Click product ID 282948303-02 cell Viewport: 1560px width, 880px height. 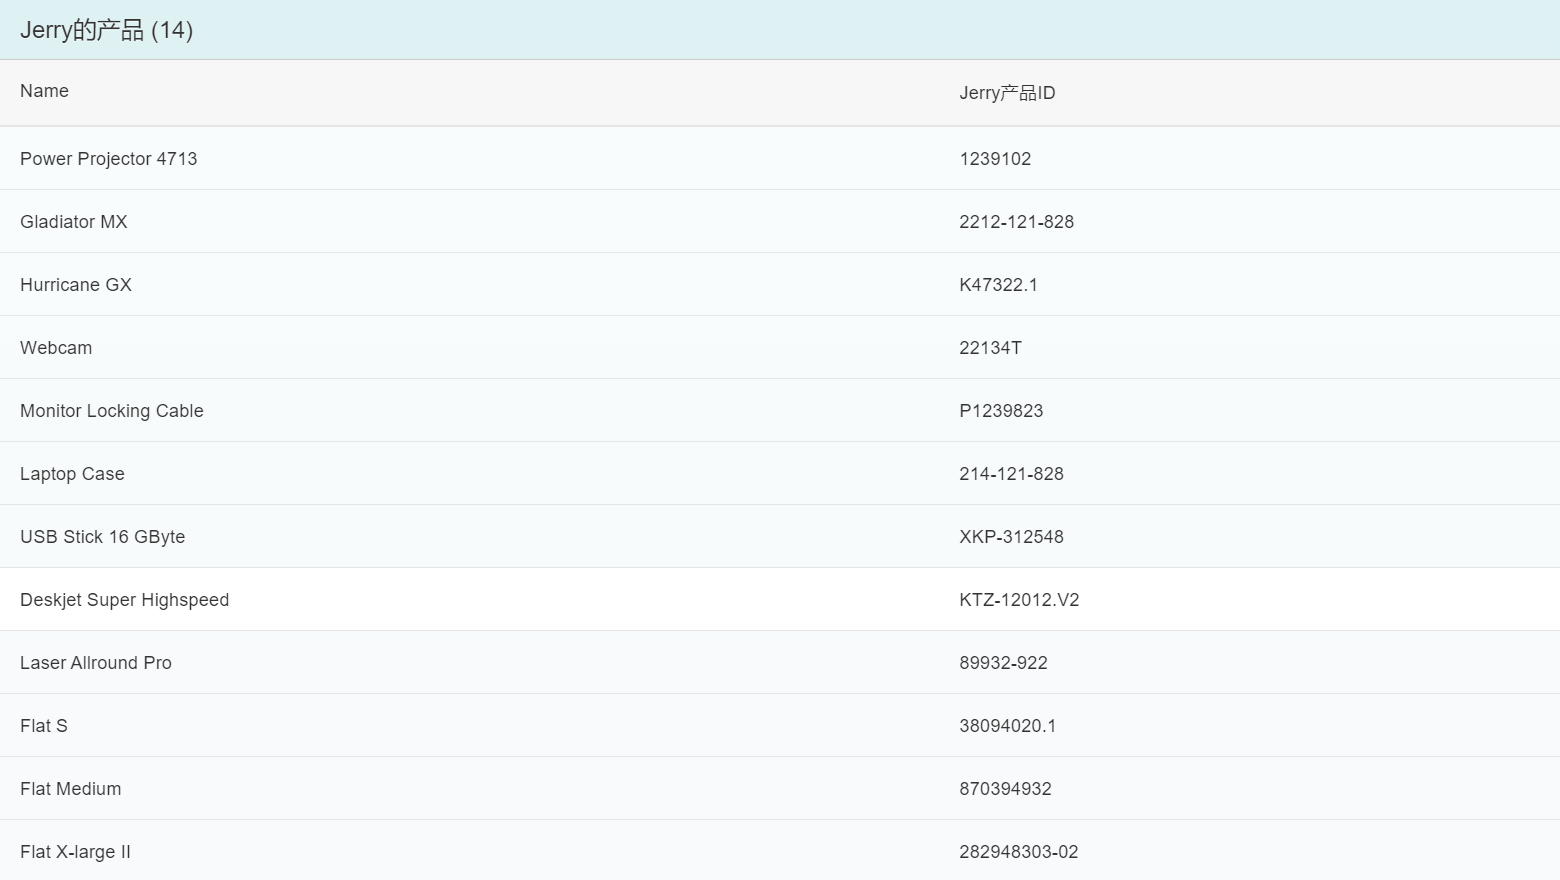pyautogui.click(x=1018, y=852)
